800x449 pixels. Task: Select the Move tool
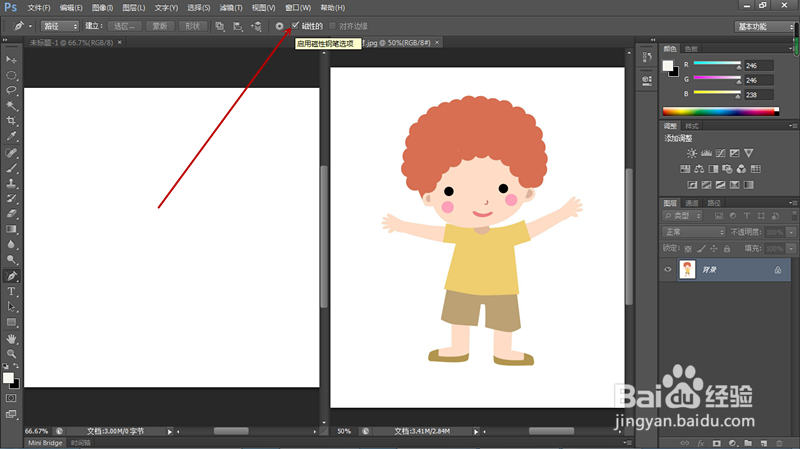coord(11,60)
